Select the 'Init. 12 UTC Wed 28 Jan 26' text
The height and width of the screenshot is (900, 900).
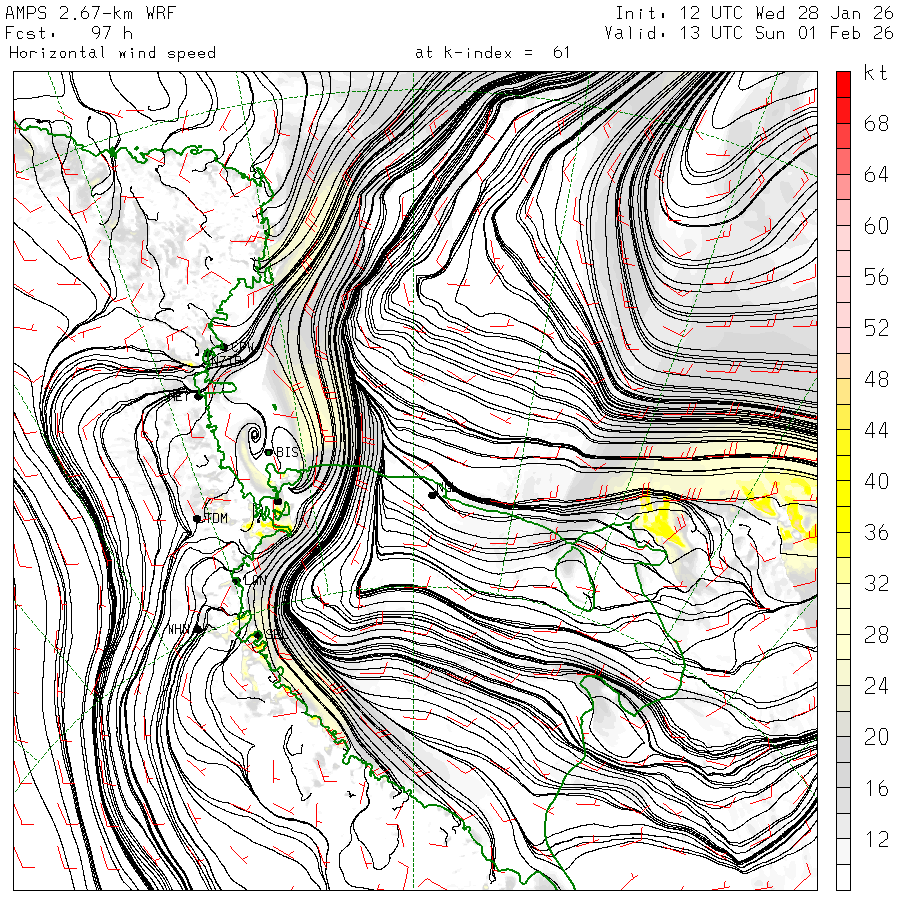(x=754, y=13)
